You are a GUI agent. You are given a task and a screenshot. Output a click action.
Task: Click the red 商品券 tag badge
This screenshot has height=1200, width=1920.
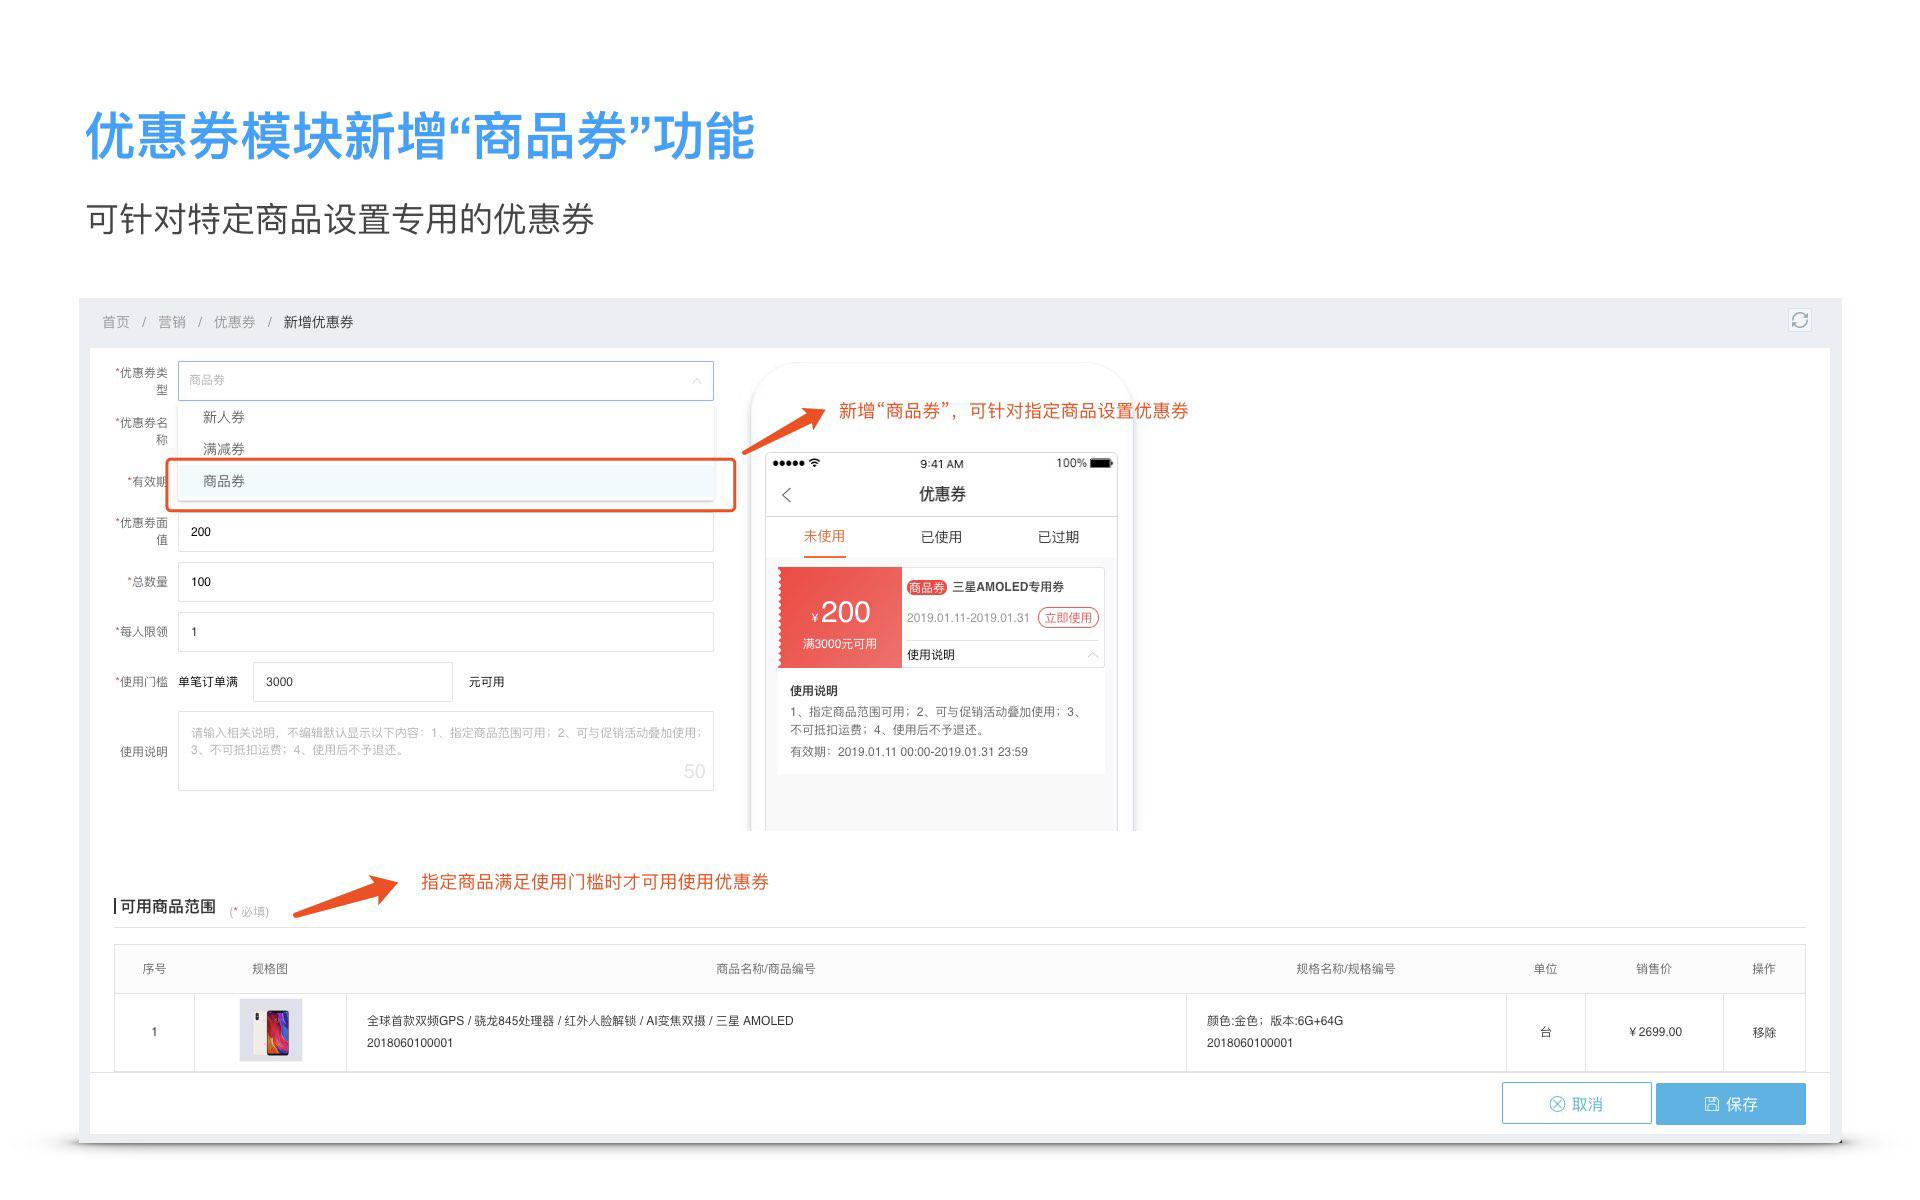(x=926, y=587)
